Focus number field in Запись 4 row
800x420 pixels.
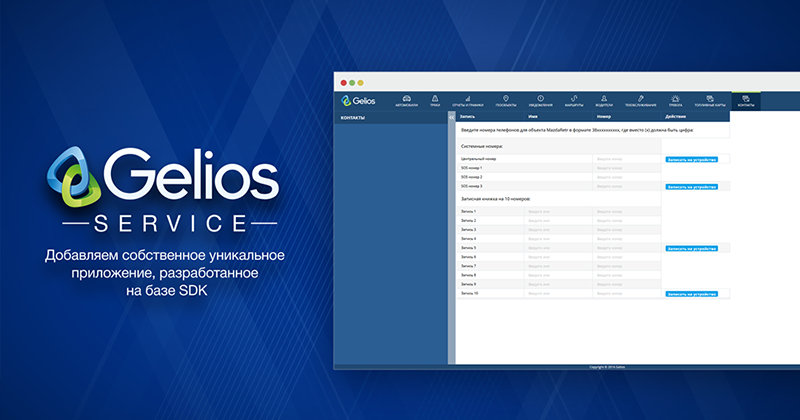click(627, 239)
